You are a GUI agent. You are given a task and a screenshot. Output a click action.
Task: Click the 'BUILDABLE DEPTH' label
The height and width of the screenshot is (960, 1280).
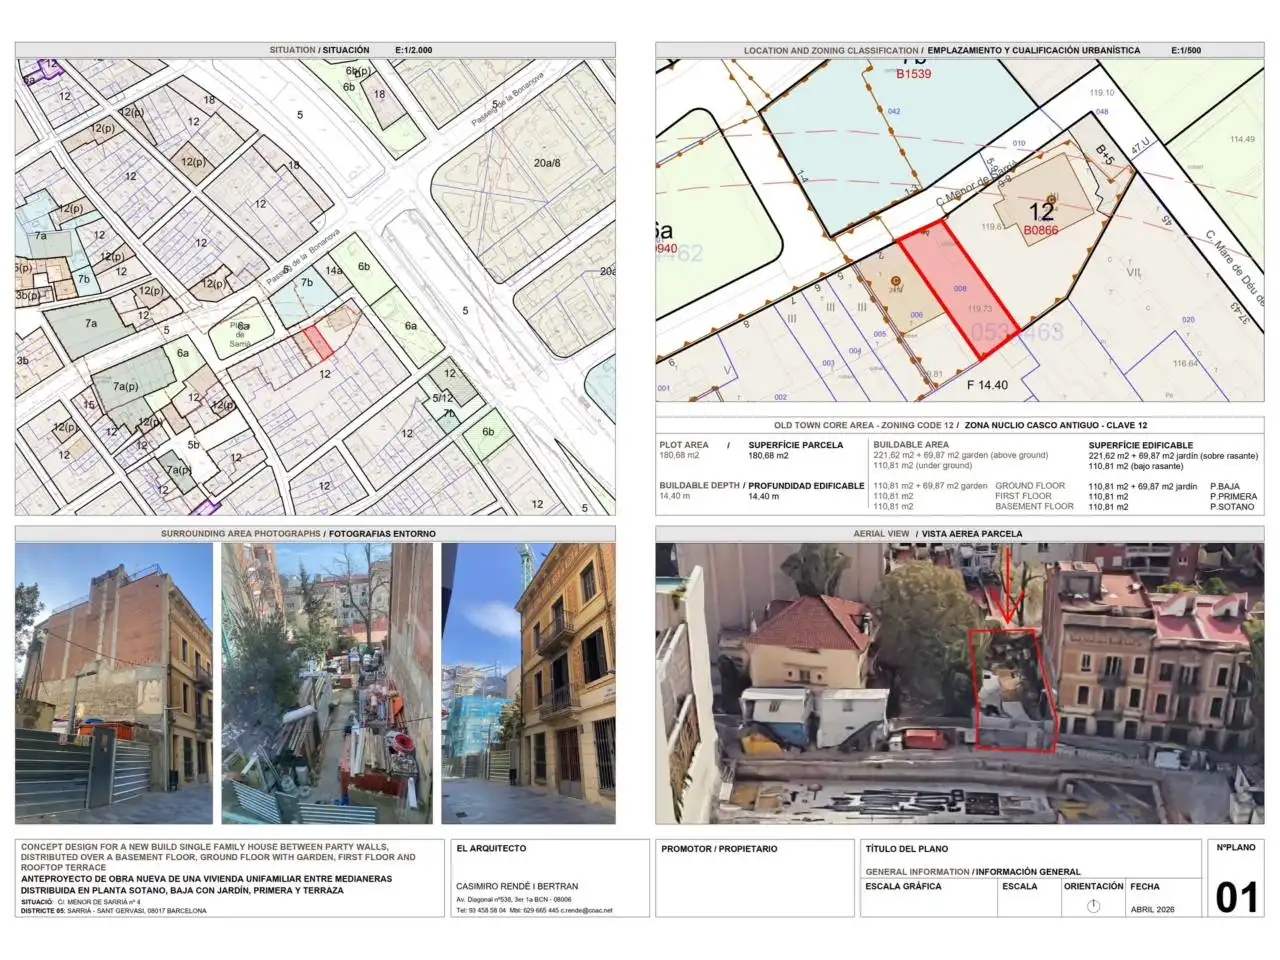pos(699,486)
